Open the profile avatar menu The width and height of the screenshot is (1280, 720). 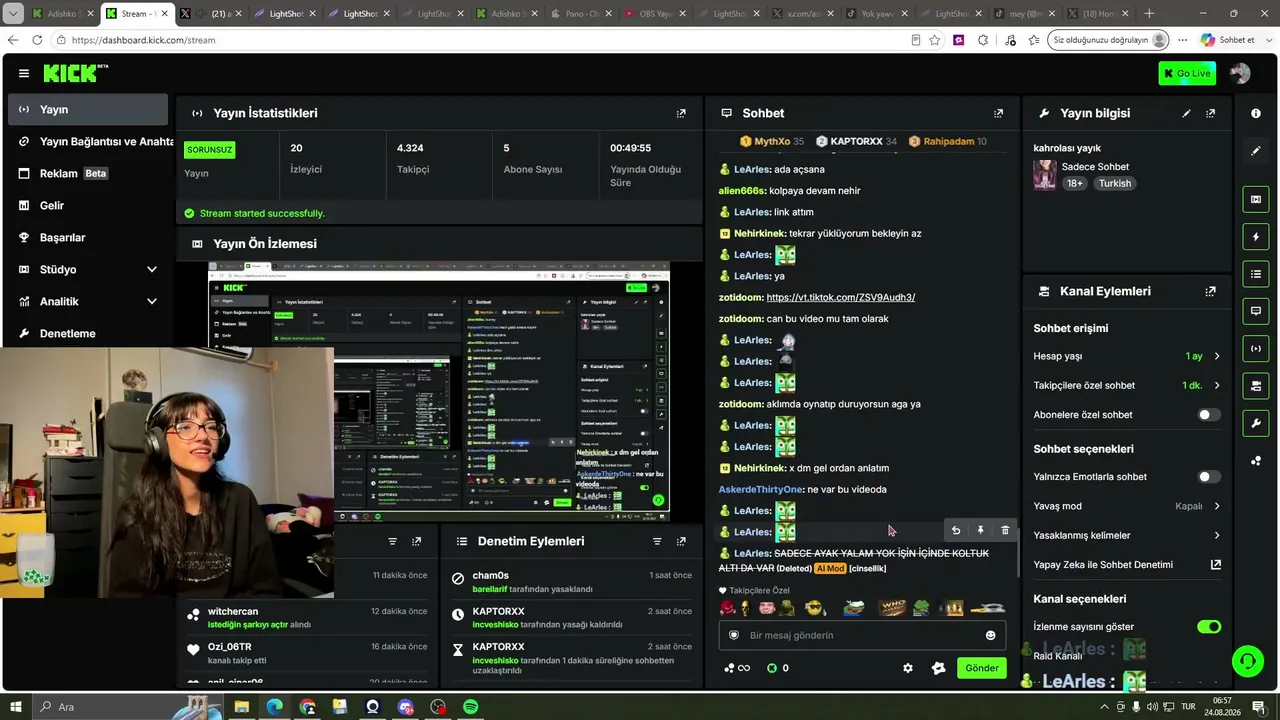click(1240, 73)
